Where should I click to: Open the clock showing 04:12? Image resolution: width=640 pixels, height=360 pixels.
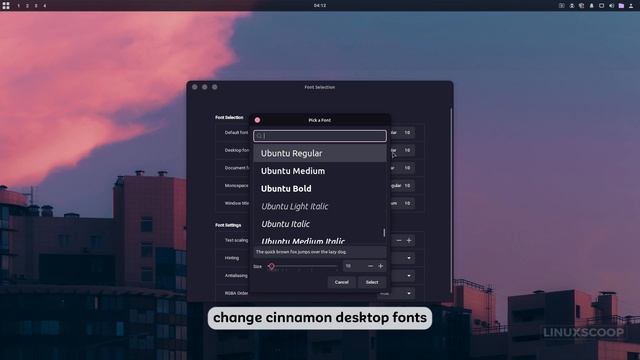pos(320,6)
